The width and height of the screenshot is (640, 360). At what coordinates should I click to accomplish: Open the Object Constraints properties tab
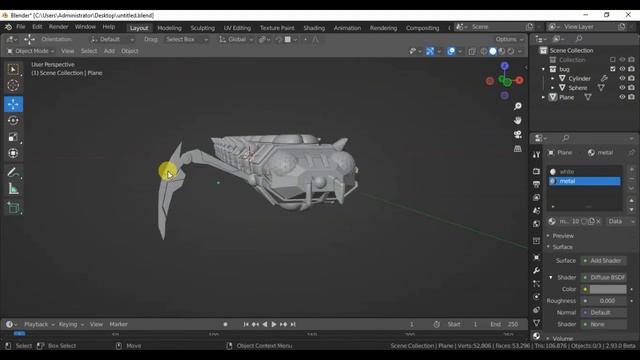pos(536,310)
